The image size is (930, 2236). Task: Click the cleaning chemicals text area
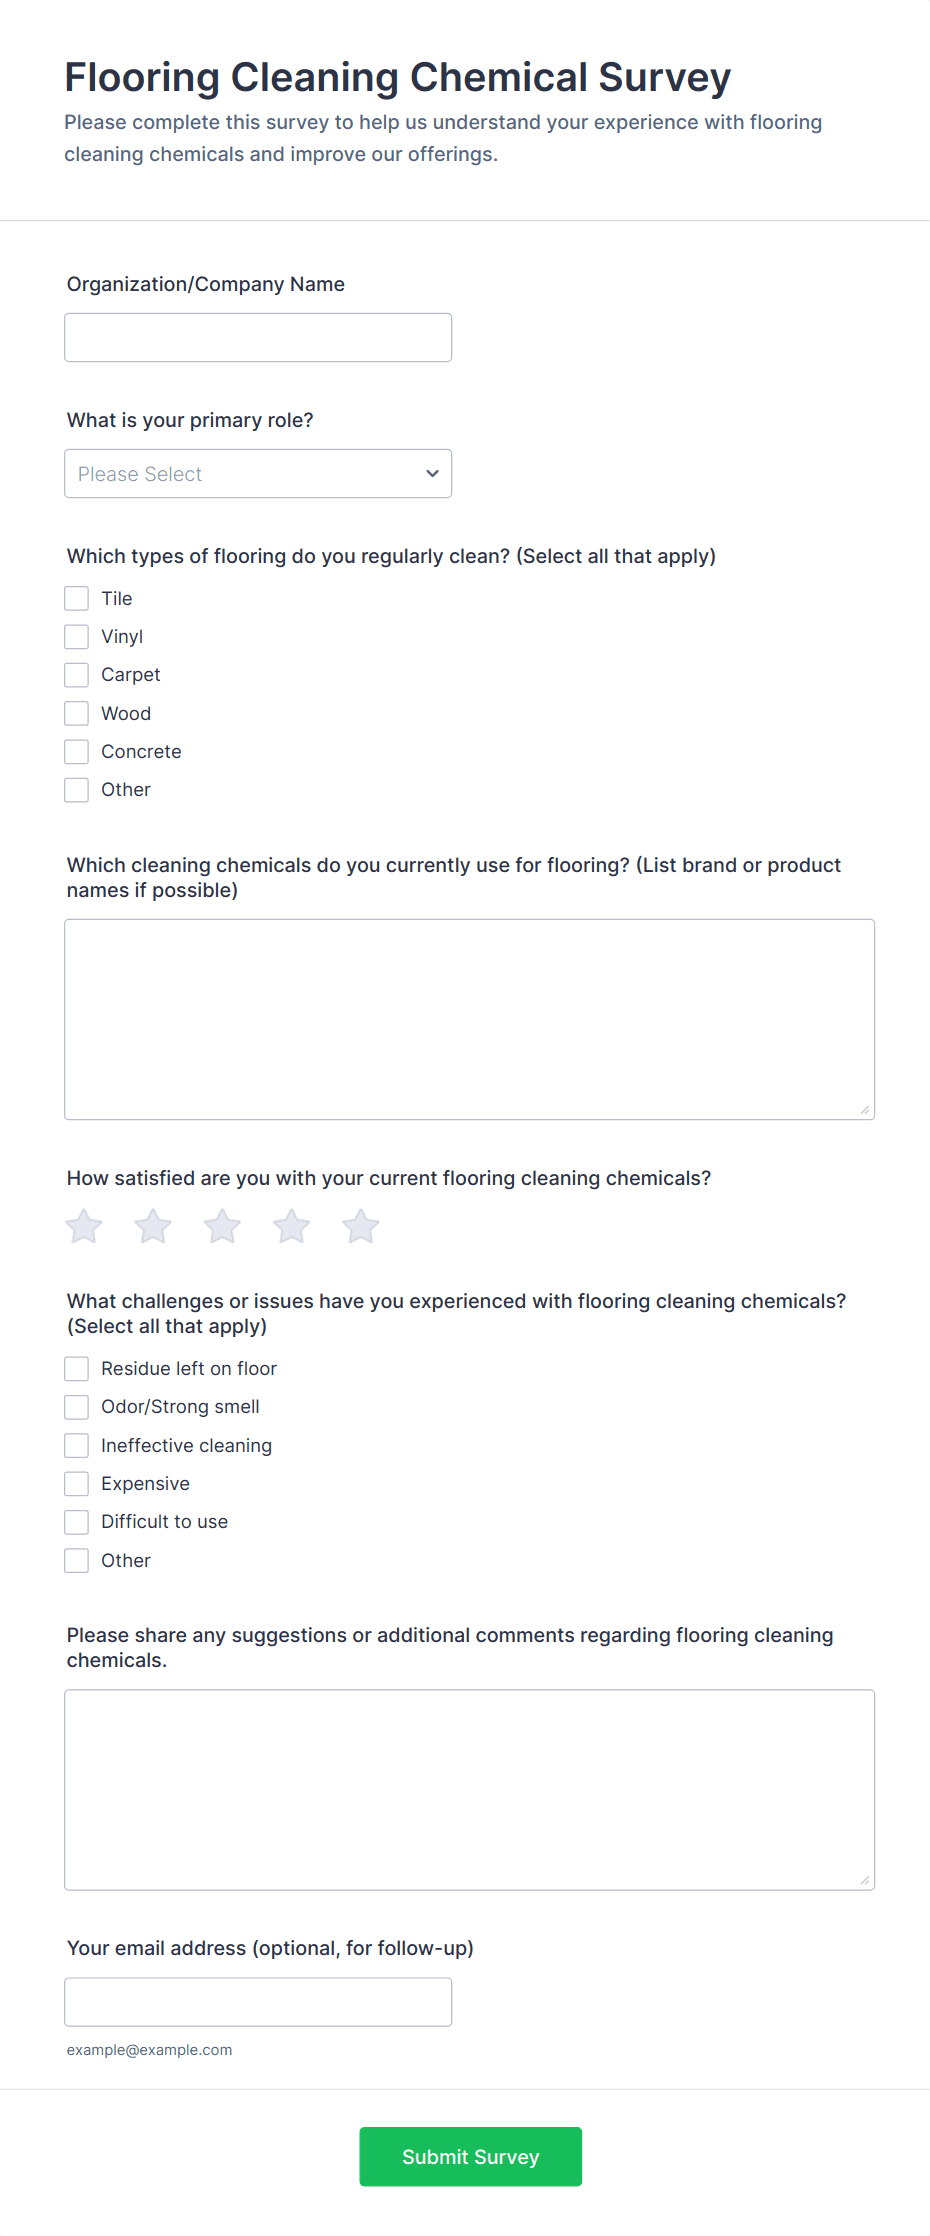click(469, 1019)
